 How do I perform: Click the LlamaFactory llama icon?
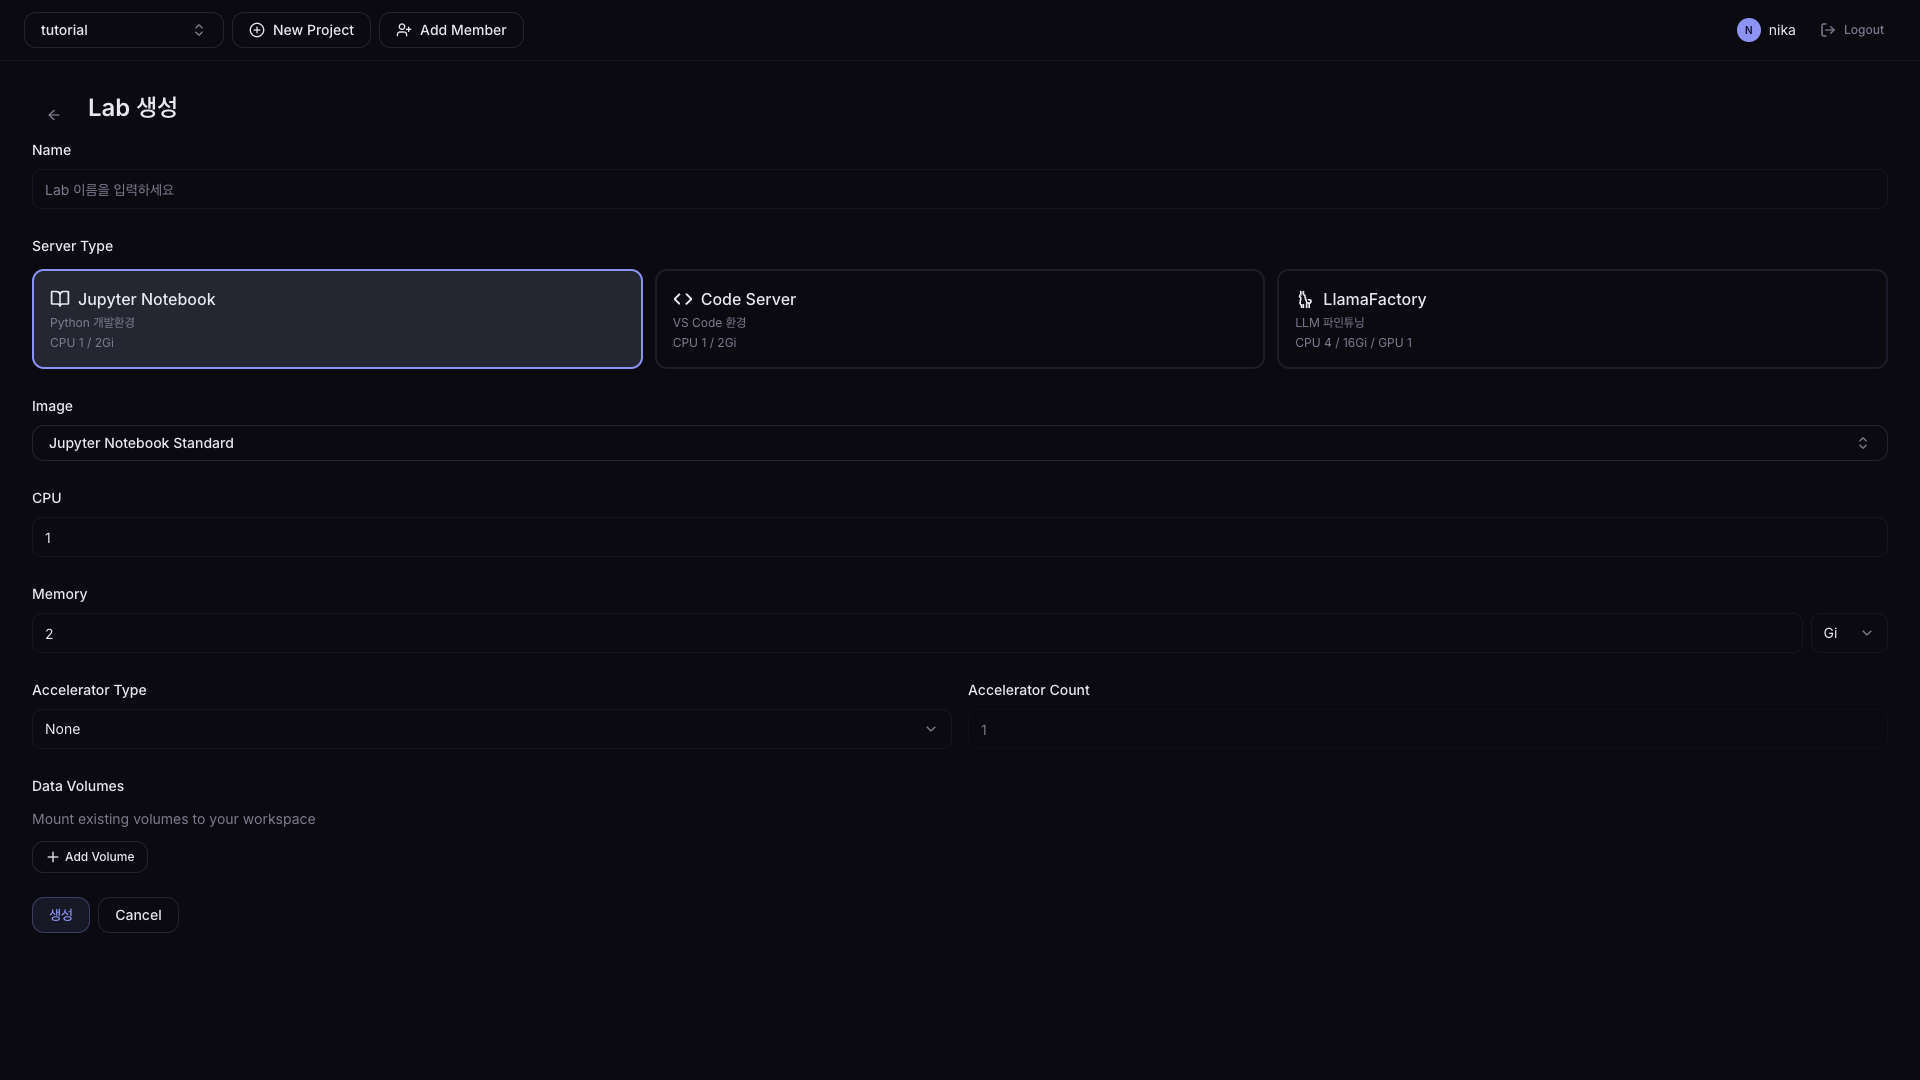point(1305,299)
